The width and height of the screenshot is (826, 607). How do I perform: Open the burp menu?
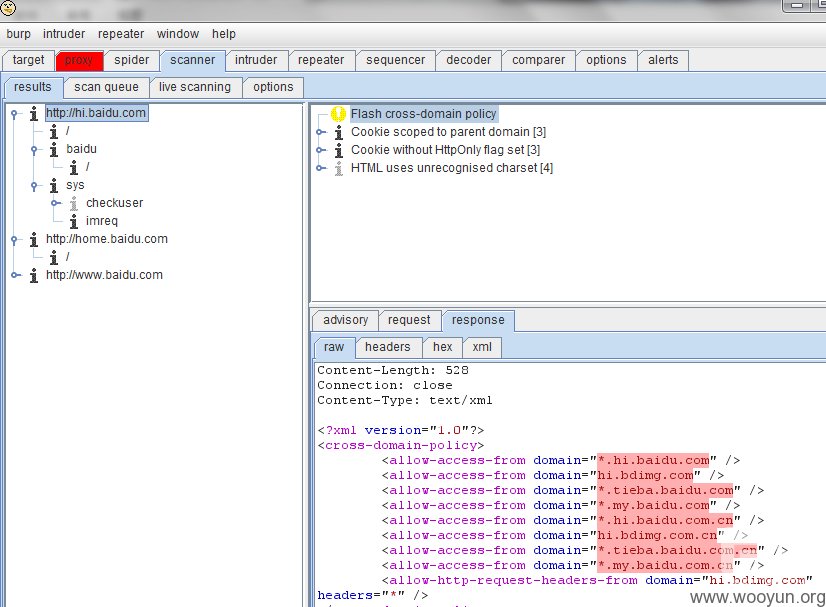[x=18, y=34]
